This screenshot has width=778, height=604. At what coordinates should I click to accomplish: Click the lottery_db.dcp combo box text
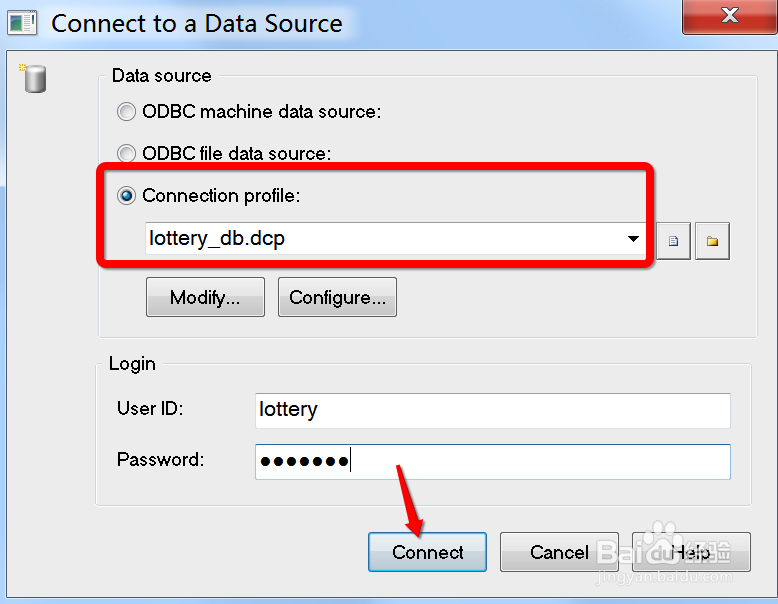[217, 239]
